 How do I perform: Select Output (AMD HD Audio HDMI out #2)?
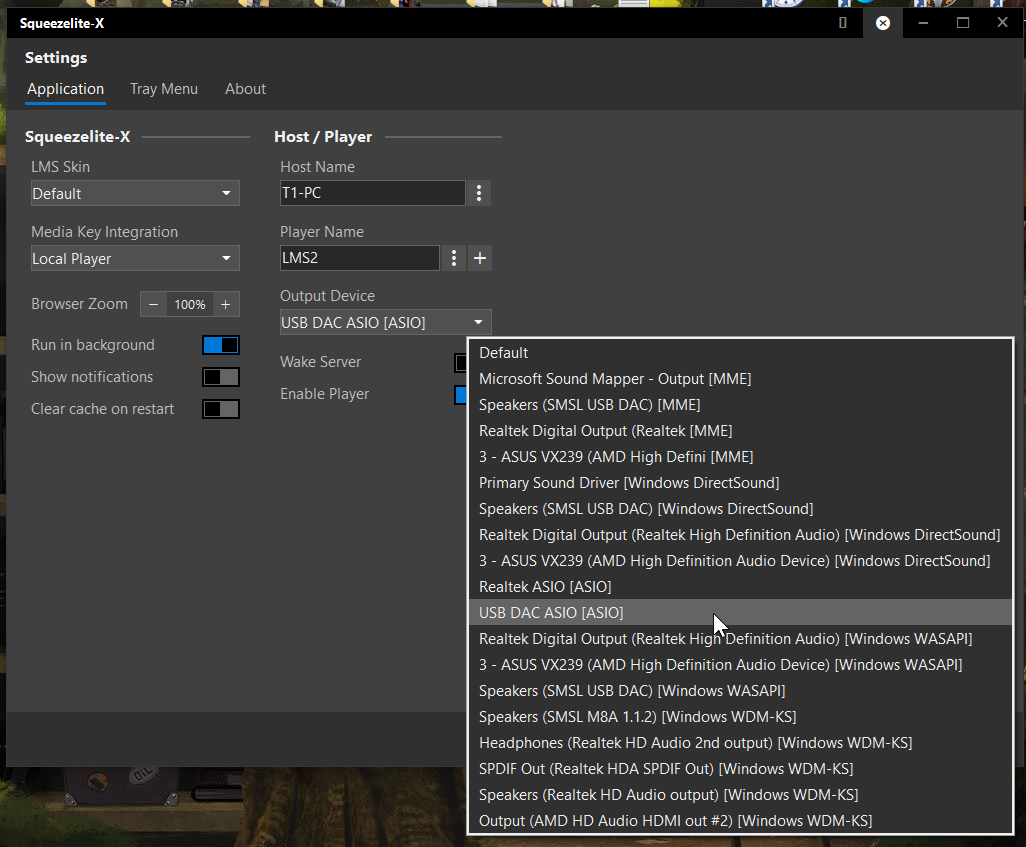point(740,821)
